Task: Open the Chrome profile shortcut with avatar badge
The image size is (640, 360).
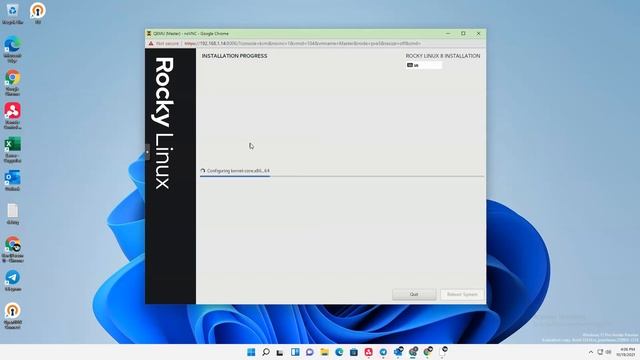Action: pyautogui.click(x=13, y=249)
